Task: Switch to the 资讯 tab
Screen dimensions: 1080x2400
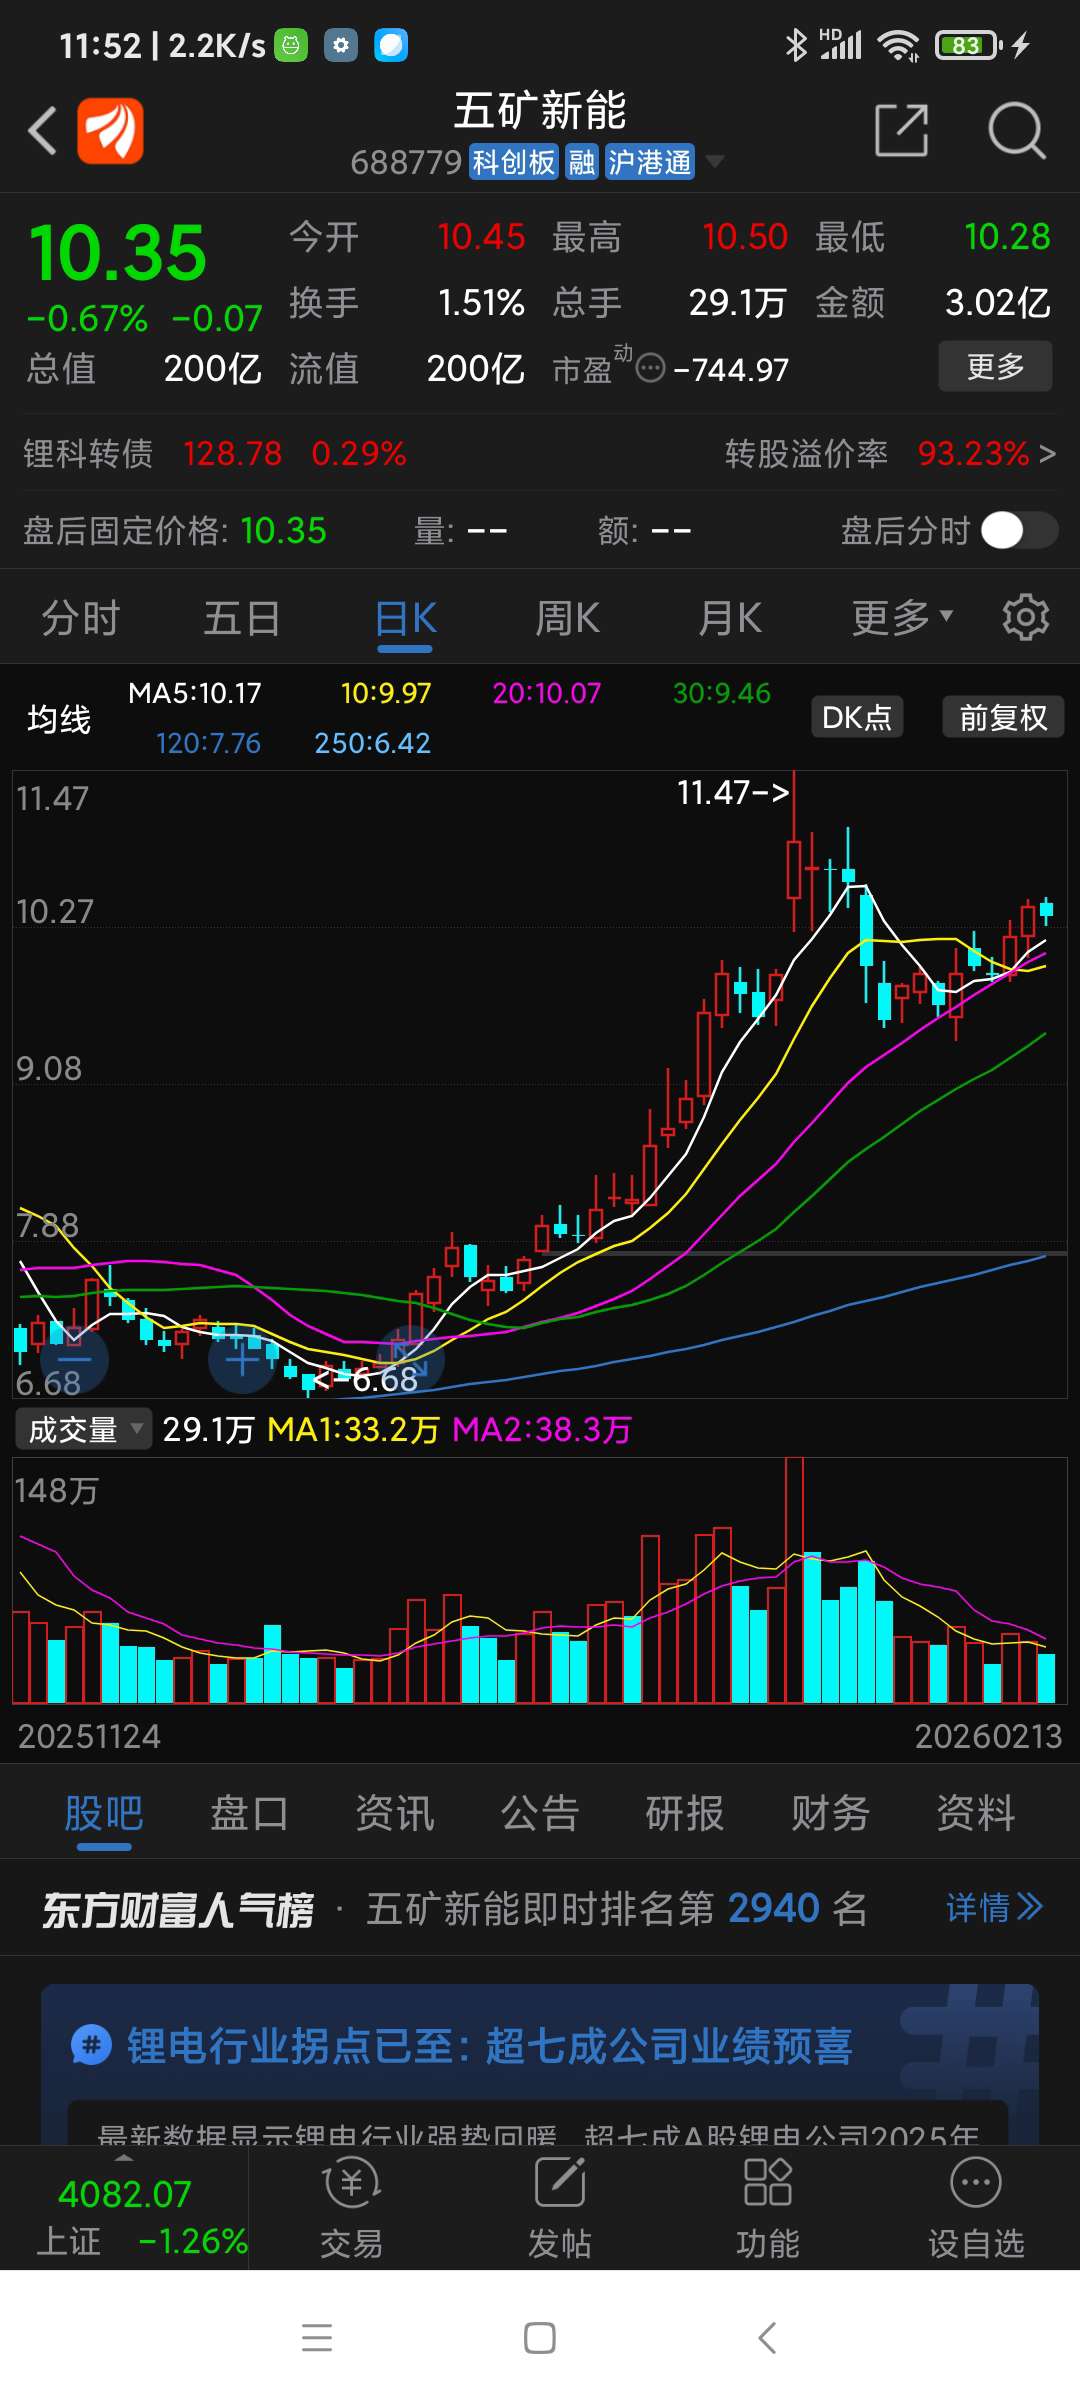Action: click(394, 1813)
